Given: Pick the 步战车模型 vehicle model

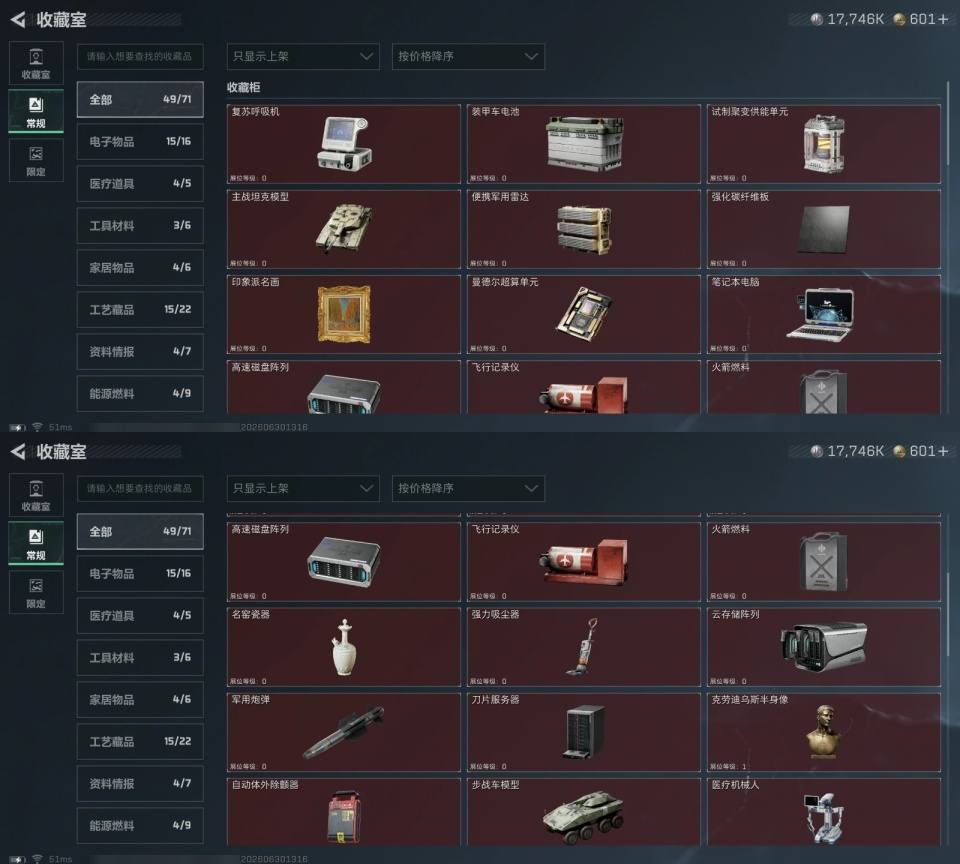Looking at the screenshot, I should tap(583, 812).
